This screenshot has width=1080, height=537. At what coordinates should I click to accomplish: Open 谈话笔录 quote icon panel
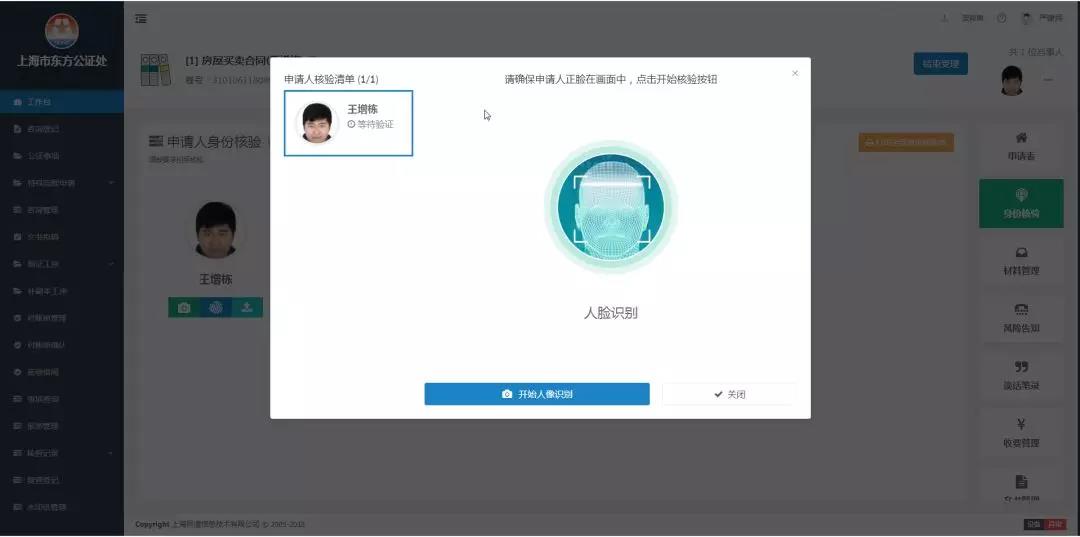(x=1020, y=375)
